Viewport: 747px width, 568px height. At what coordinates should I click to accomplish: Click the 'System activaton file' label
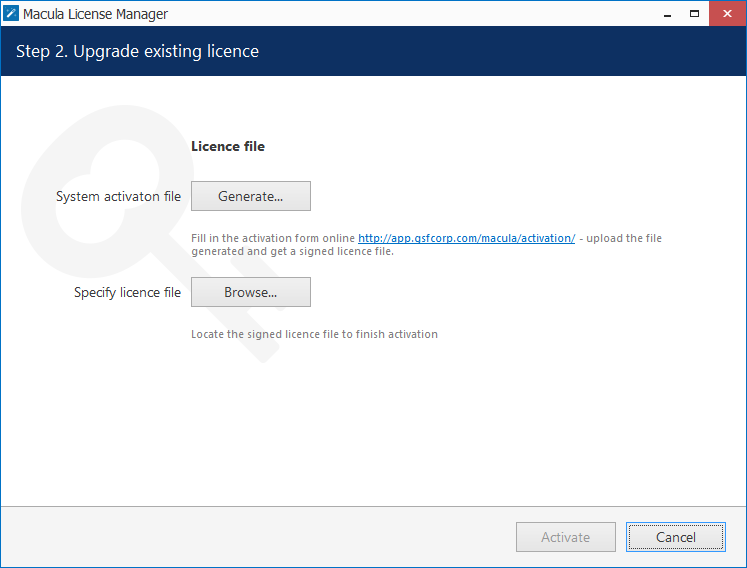click(x=119, y=196)
